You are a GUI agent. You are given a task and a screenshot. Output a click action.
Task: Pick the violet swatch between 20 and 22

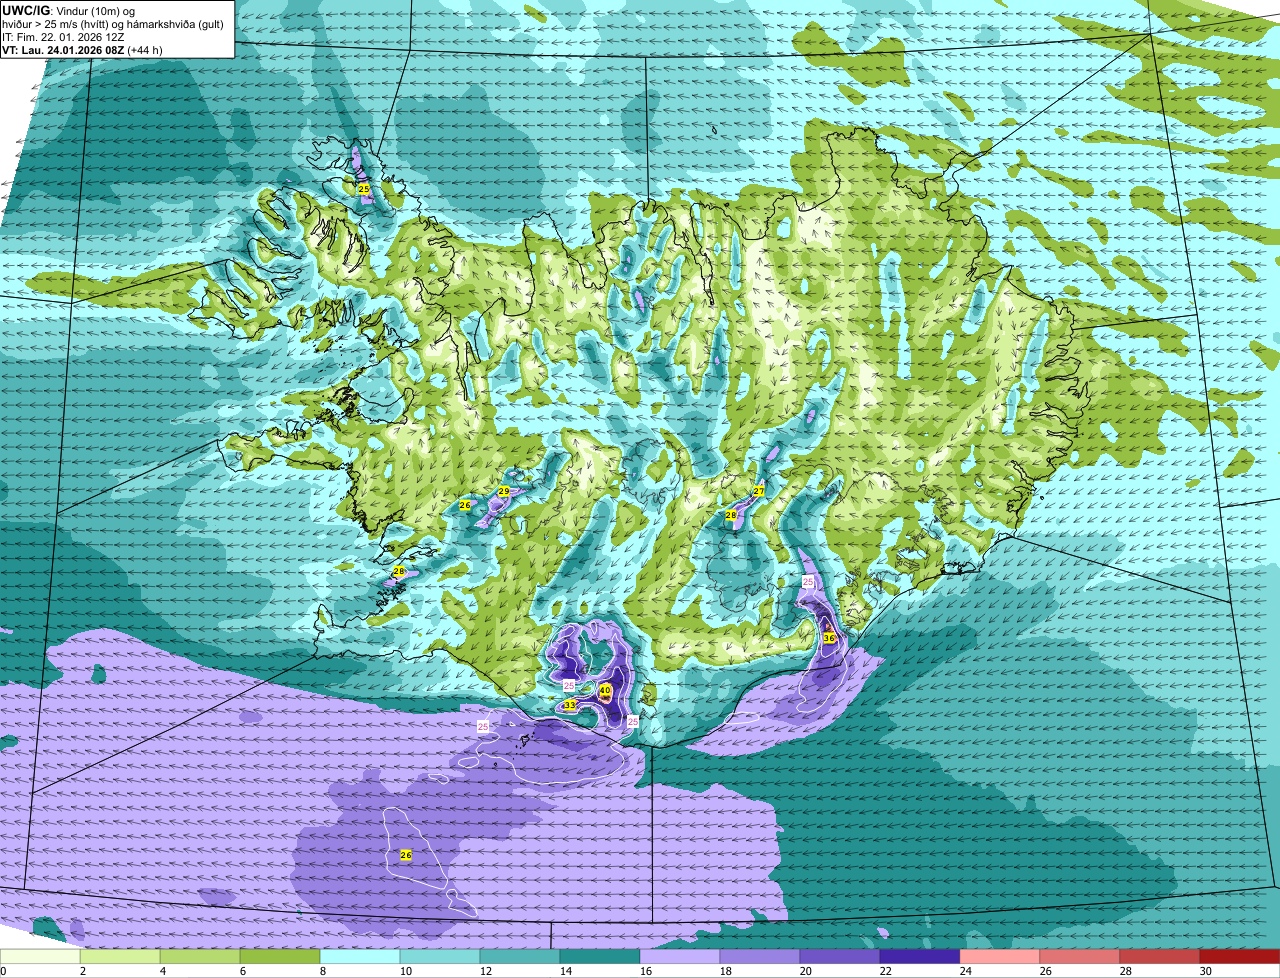840,956
